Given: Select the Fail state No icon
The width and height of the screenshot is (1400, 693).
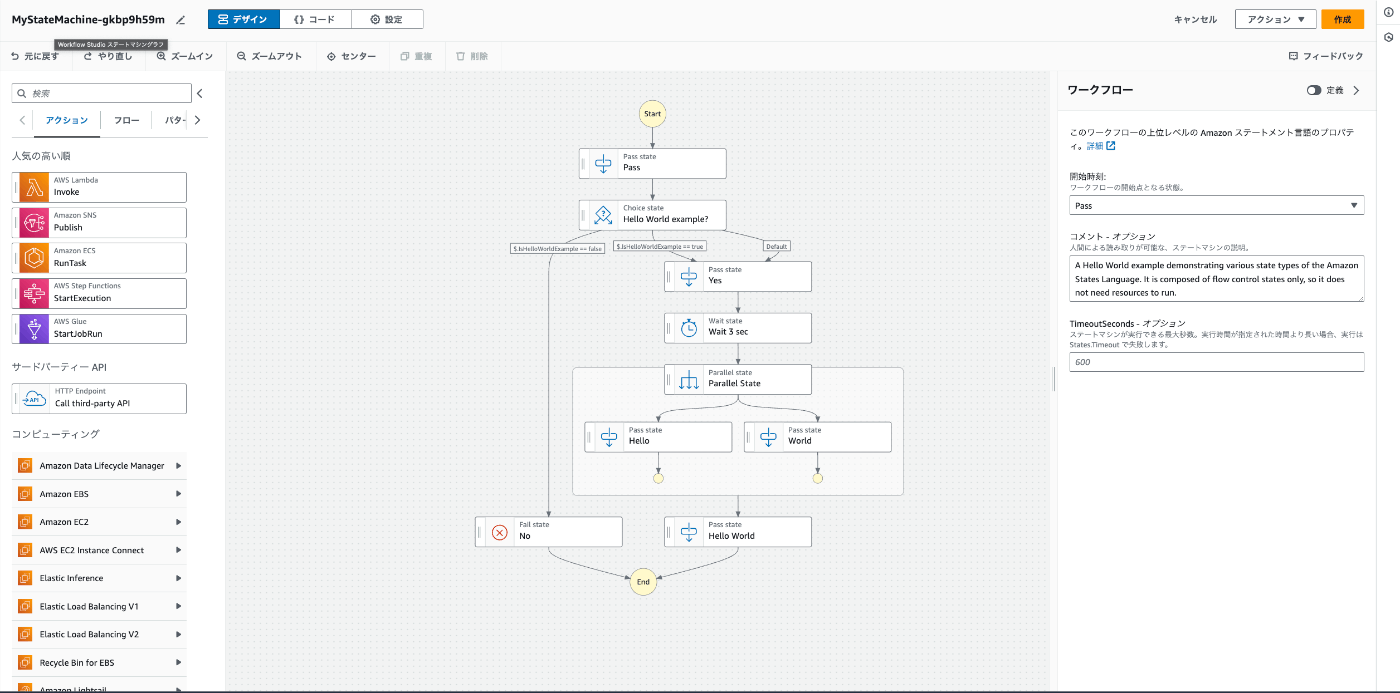Looking at the screenshot, I should tap(499, 532).
